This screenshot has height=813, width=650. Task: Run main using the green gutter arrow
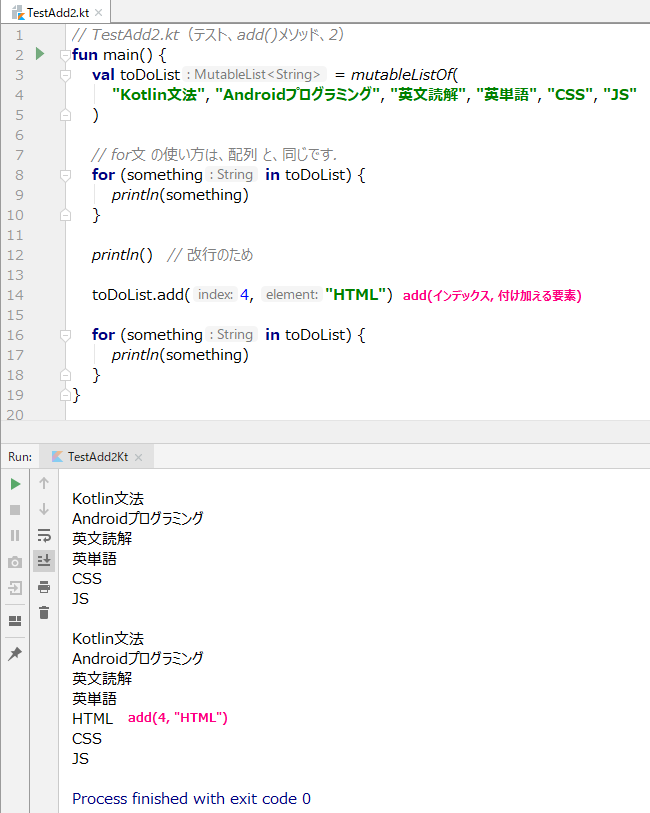[x=40, y=54]
